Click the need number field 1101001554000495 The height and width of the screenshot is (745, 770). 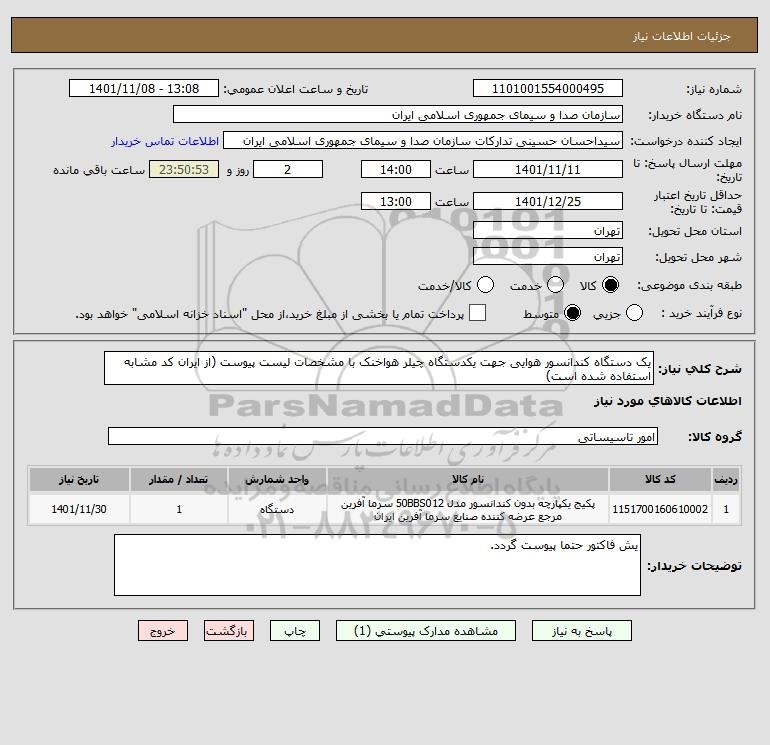548,89
